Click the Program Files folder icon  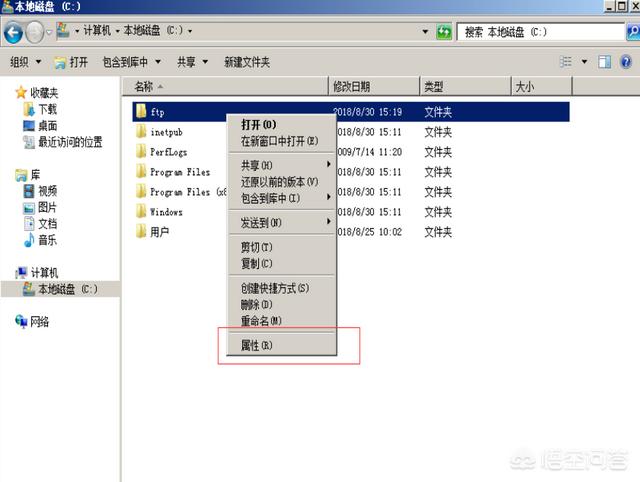(141, 171)
